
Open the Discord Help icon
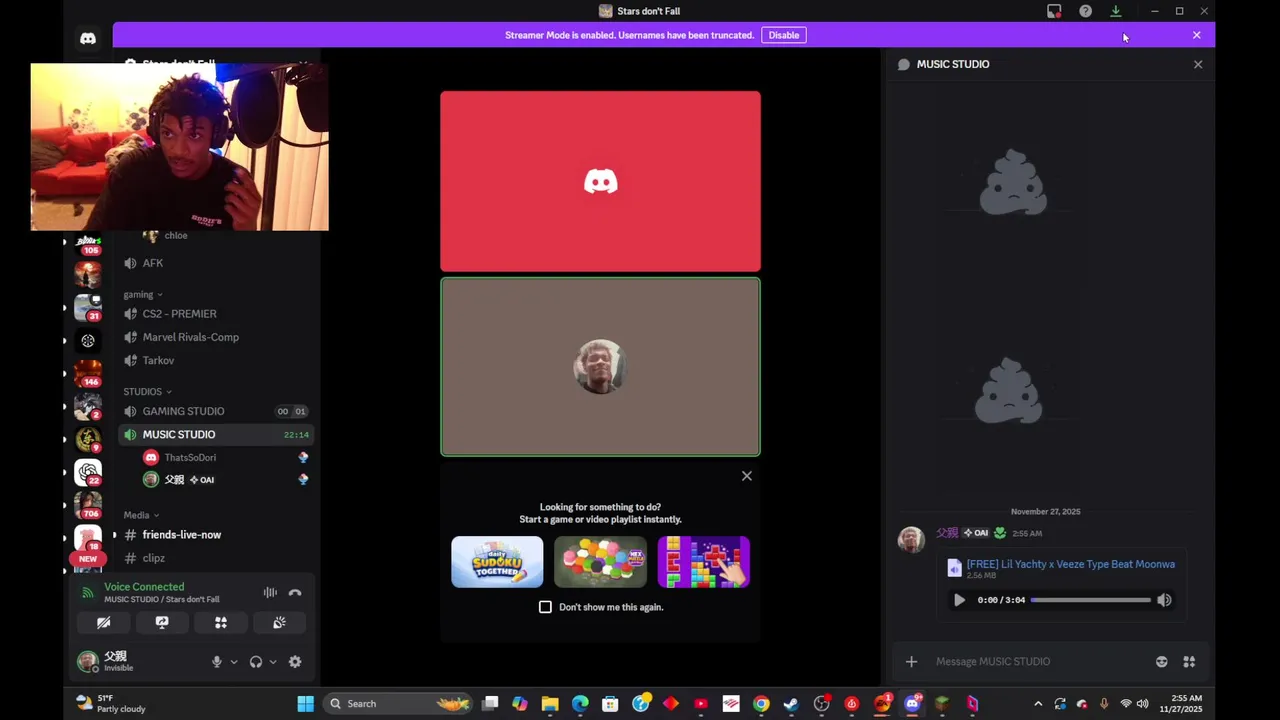[1085, 11]
